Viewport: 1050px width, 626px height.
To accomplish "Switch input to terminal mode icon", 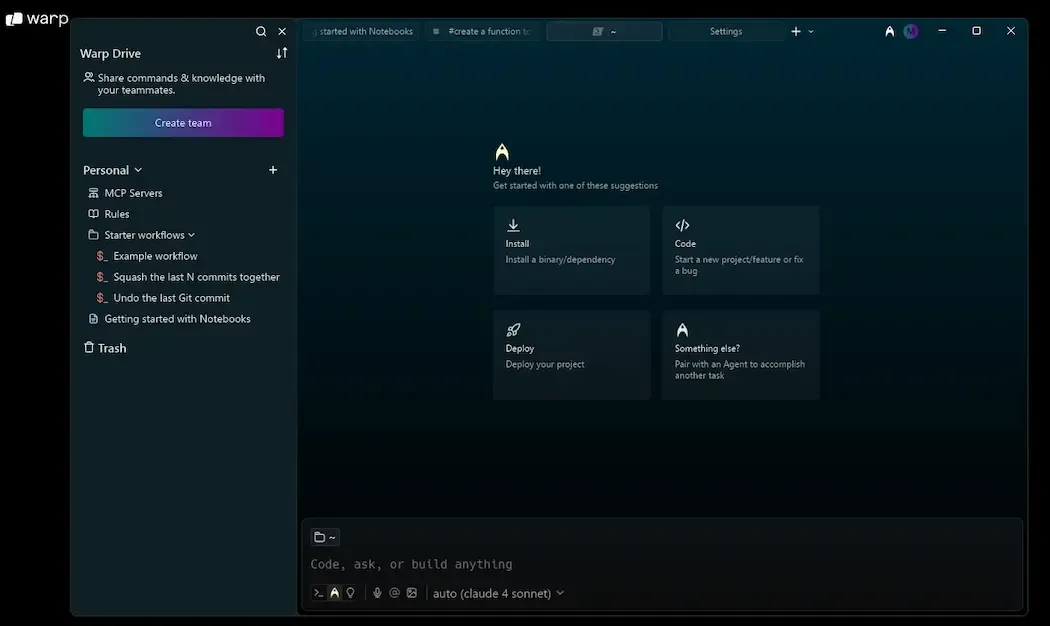I will (x=319, y=593).
